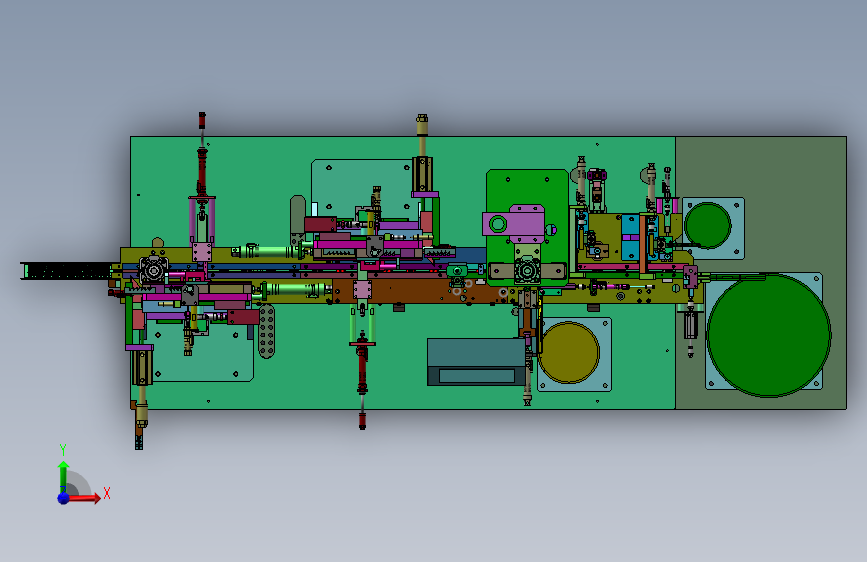Select the purple bracket with the green ring
The height and width of the screenshot is (562, 867).
pos(514,223)
